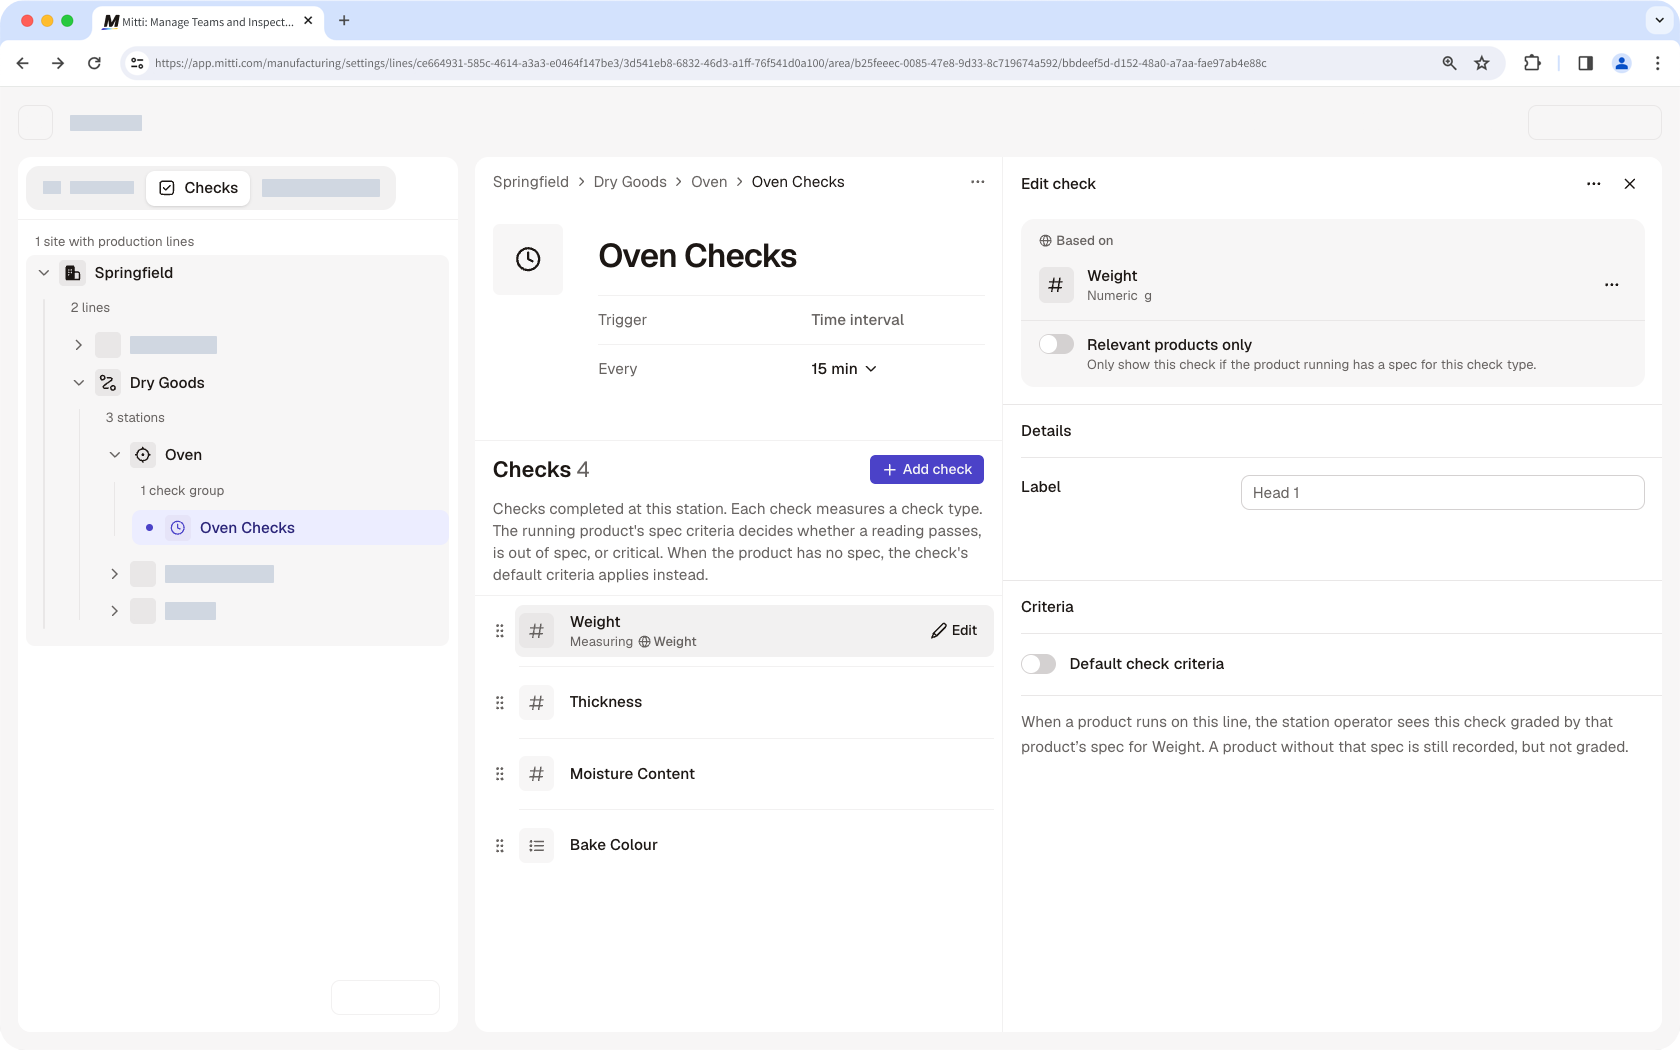
Task: Expand the collapsed line above Dry Goods
Action: (79, 345)
